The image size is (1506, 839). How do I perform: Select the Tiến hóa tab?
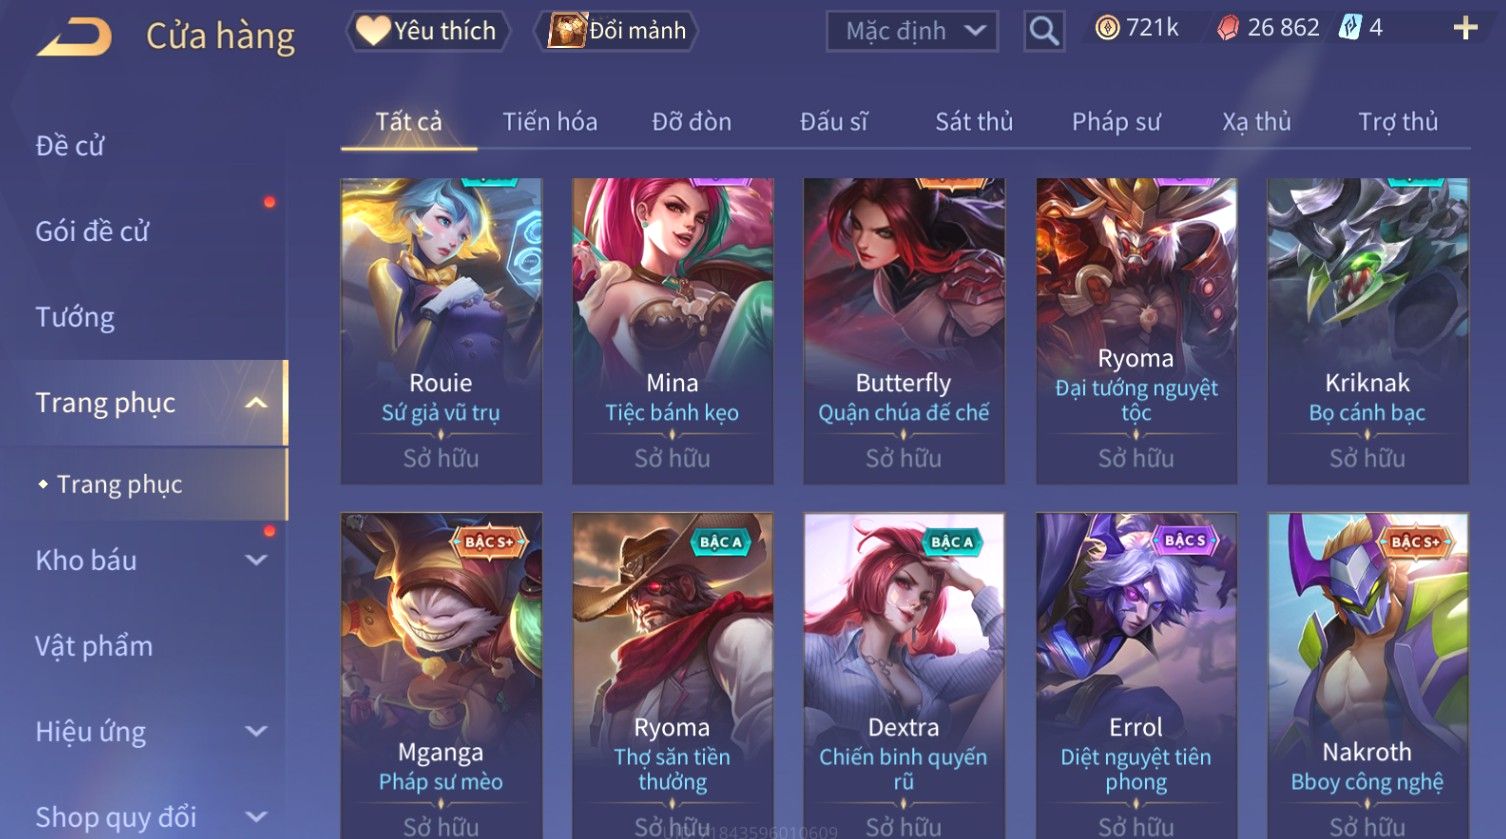[550, 122]
